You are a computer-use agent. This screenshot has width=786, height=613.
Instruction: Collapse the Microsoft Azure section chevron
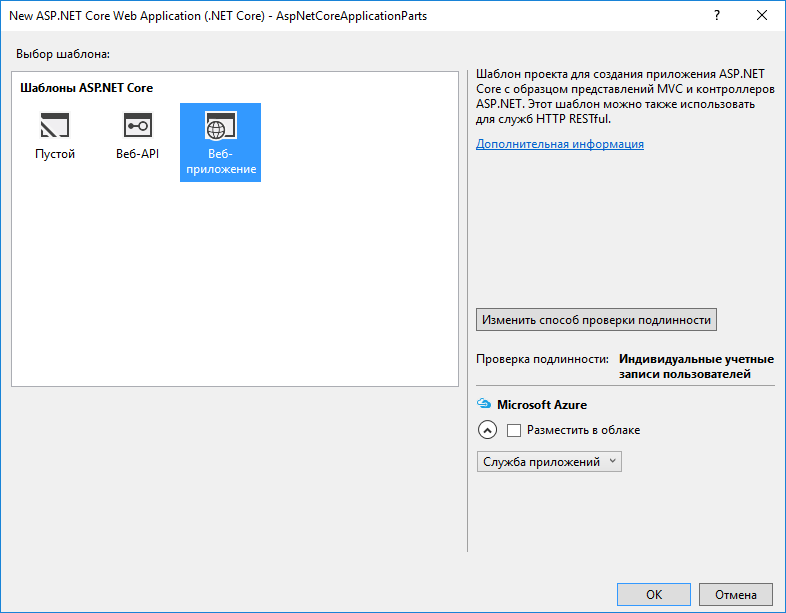(487, 430)
